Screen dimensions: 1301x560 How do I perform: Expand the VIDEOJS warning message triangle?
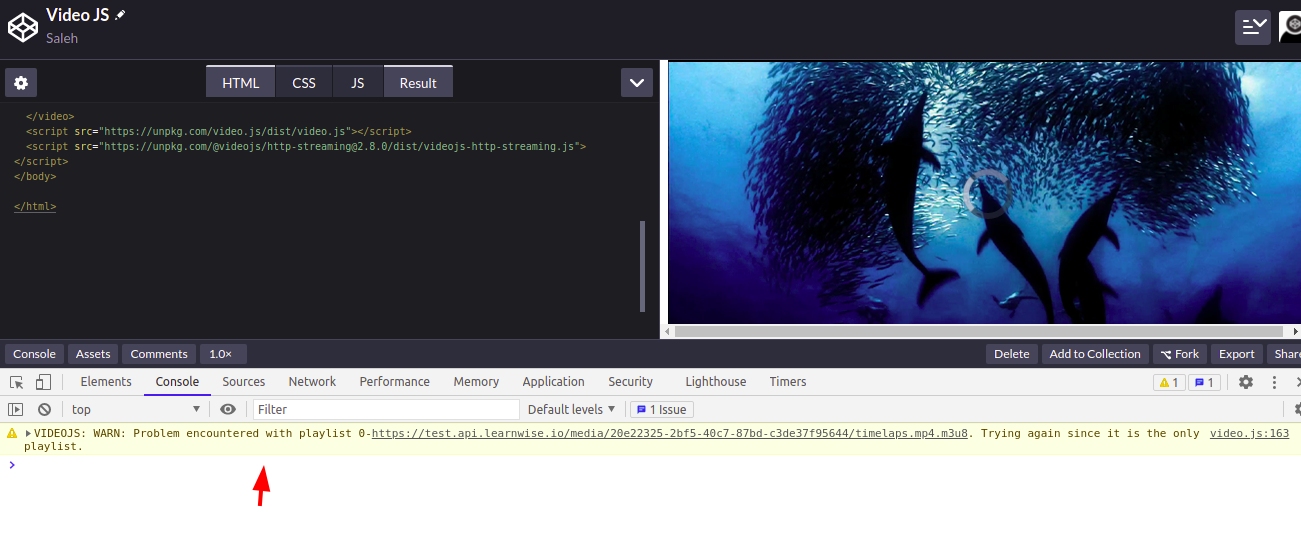[29, 434]
